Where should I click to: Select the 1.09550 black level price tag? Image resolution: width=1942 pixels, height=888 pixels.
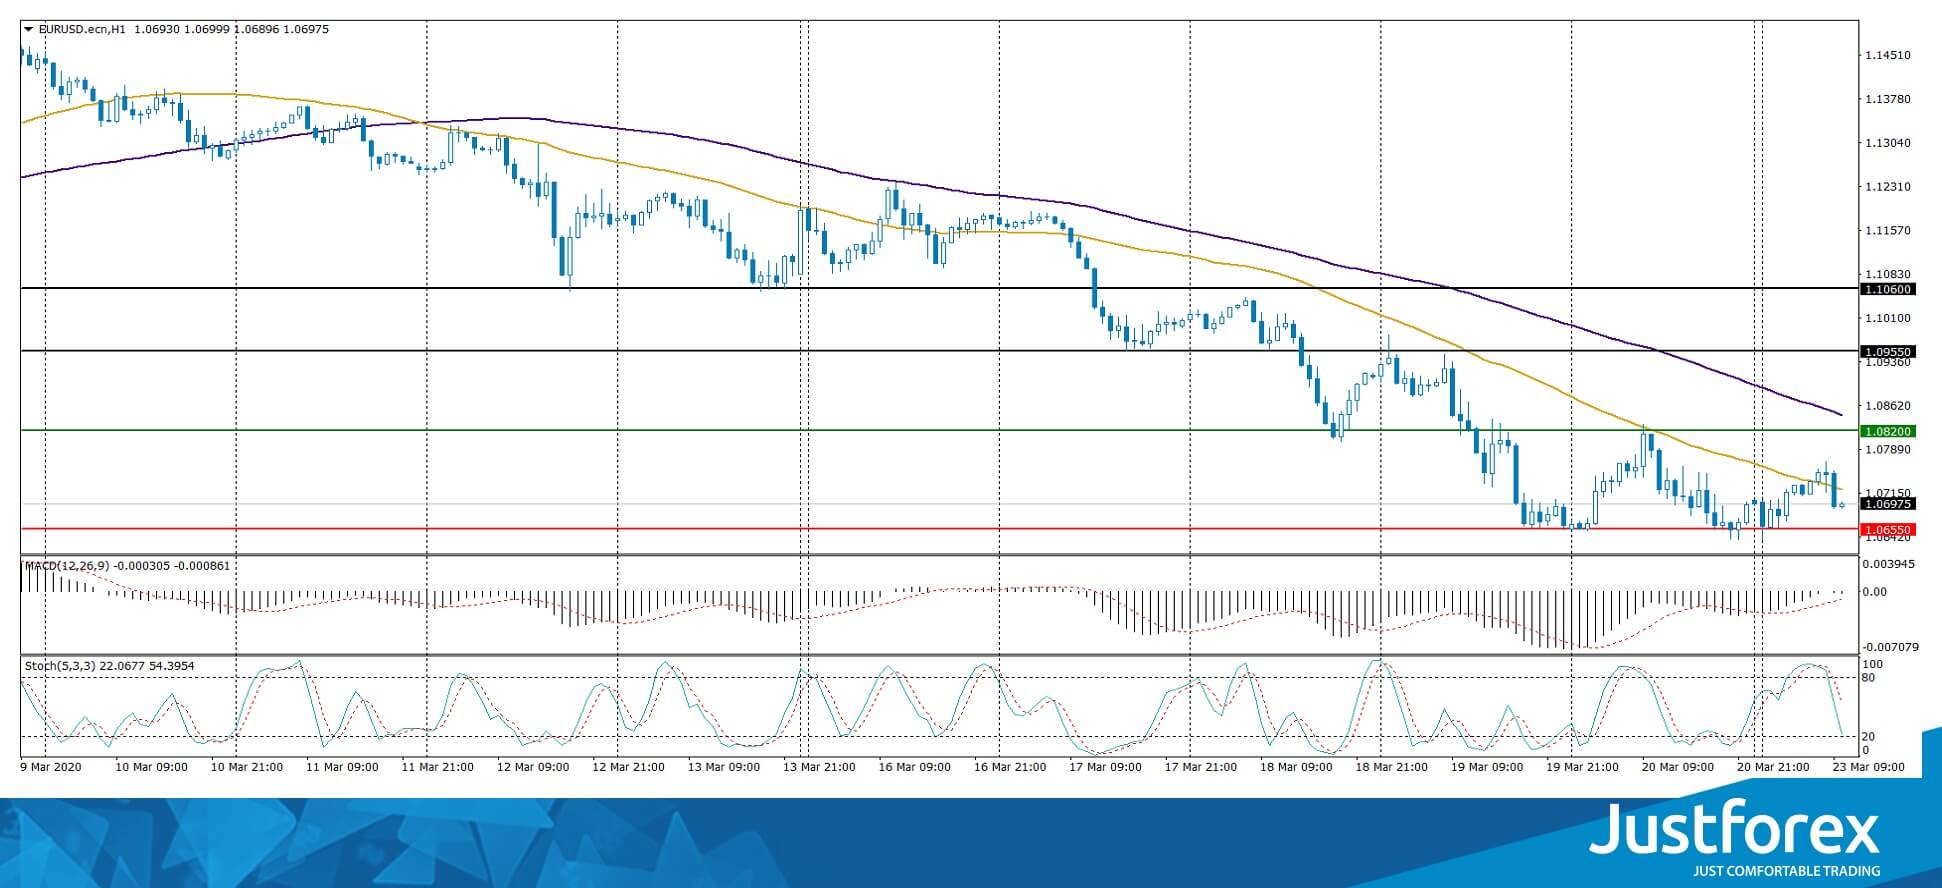coord(1887,352)
